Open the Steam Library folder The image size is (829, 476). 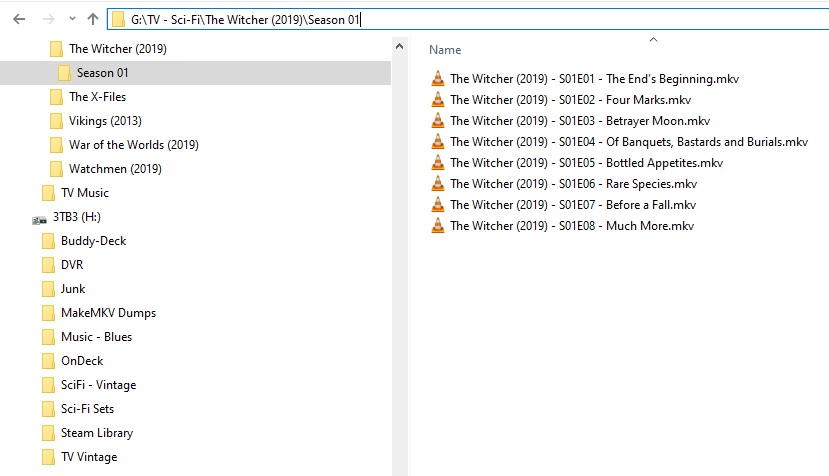97,433
